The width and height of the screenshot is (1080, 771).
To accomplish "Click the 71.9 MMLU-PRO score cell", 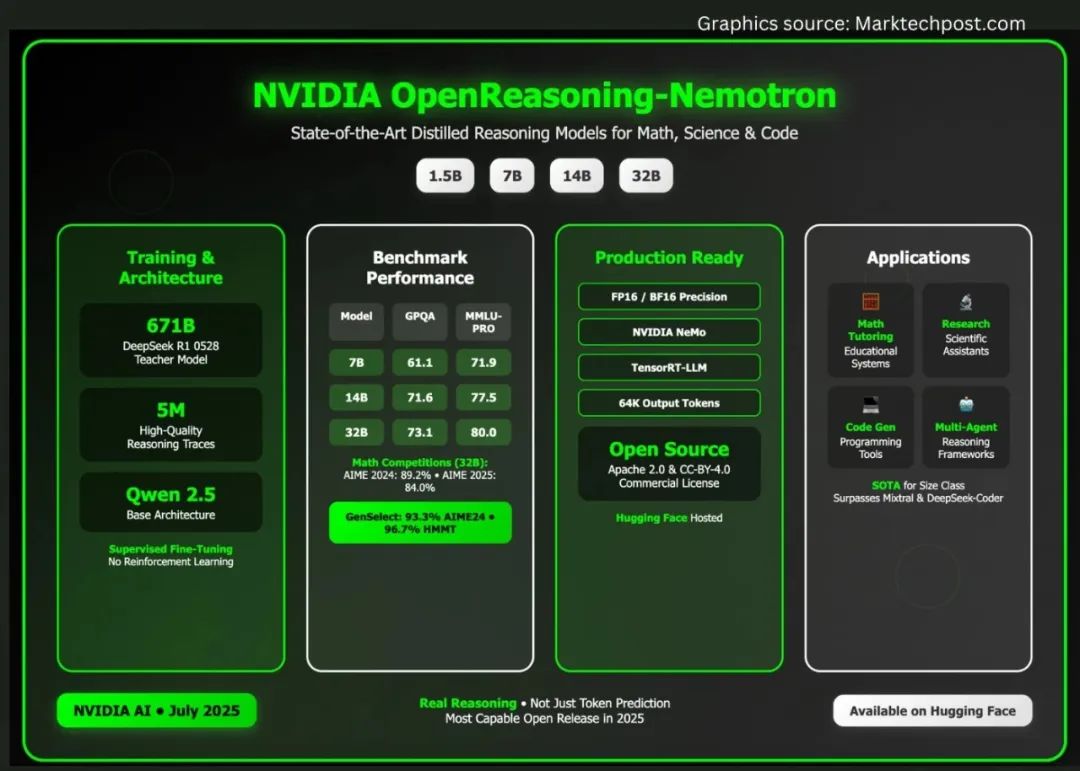I will pyautogui.click(x=483, y=362).
